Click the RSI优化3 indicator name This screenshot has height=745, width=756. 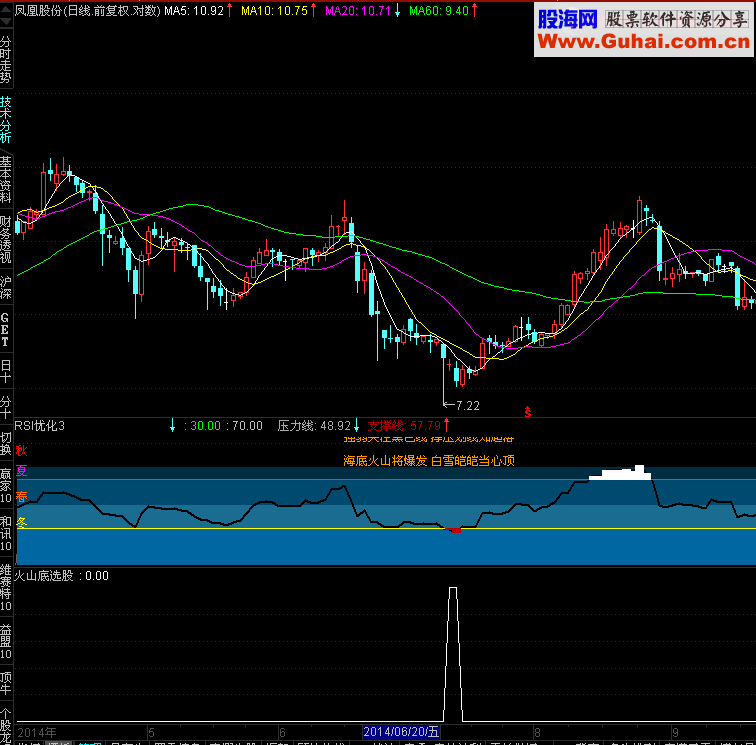(40, 426)
